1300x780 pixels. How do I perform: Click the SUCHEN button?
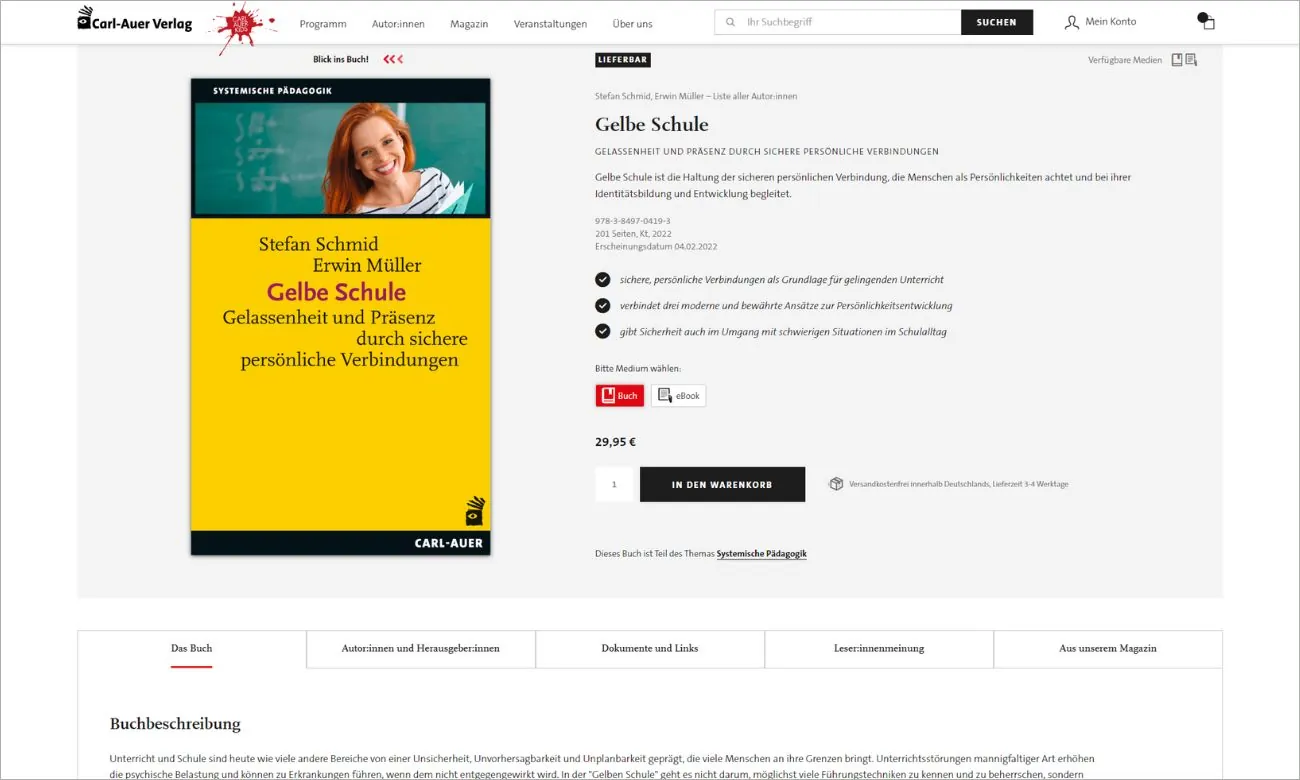pyautogui.click(x=996, y=20)
